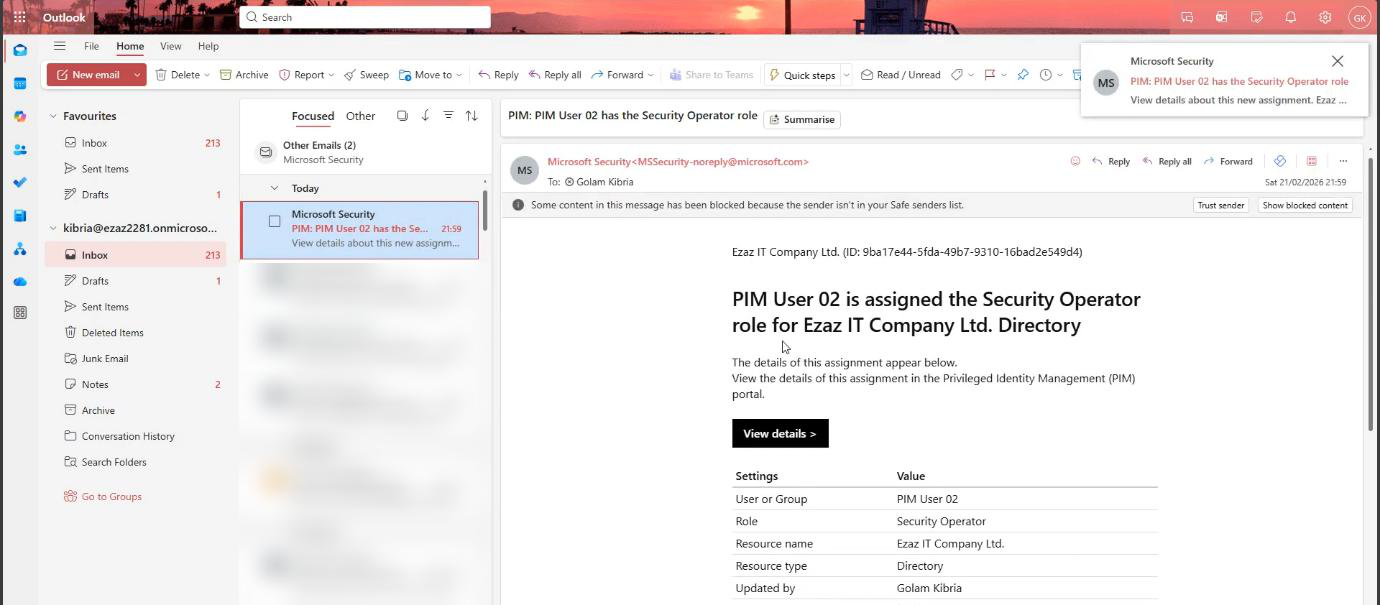Screen dimensions: 1380x605
Task: Open Copilot in the left app rail
Action: coord(20,116)
